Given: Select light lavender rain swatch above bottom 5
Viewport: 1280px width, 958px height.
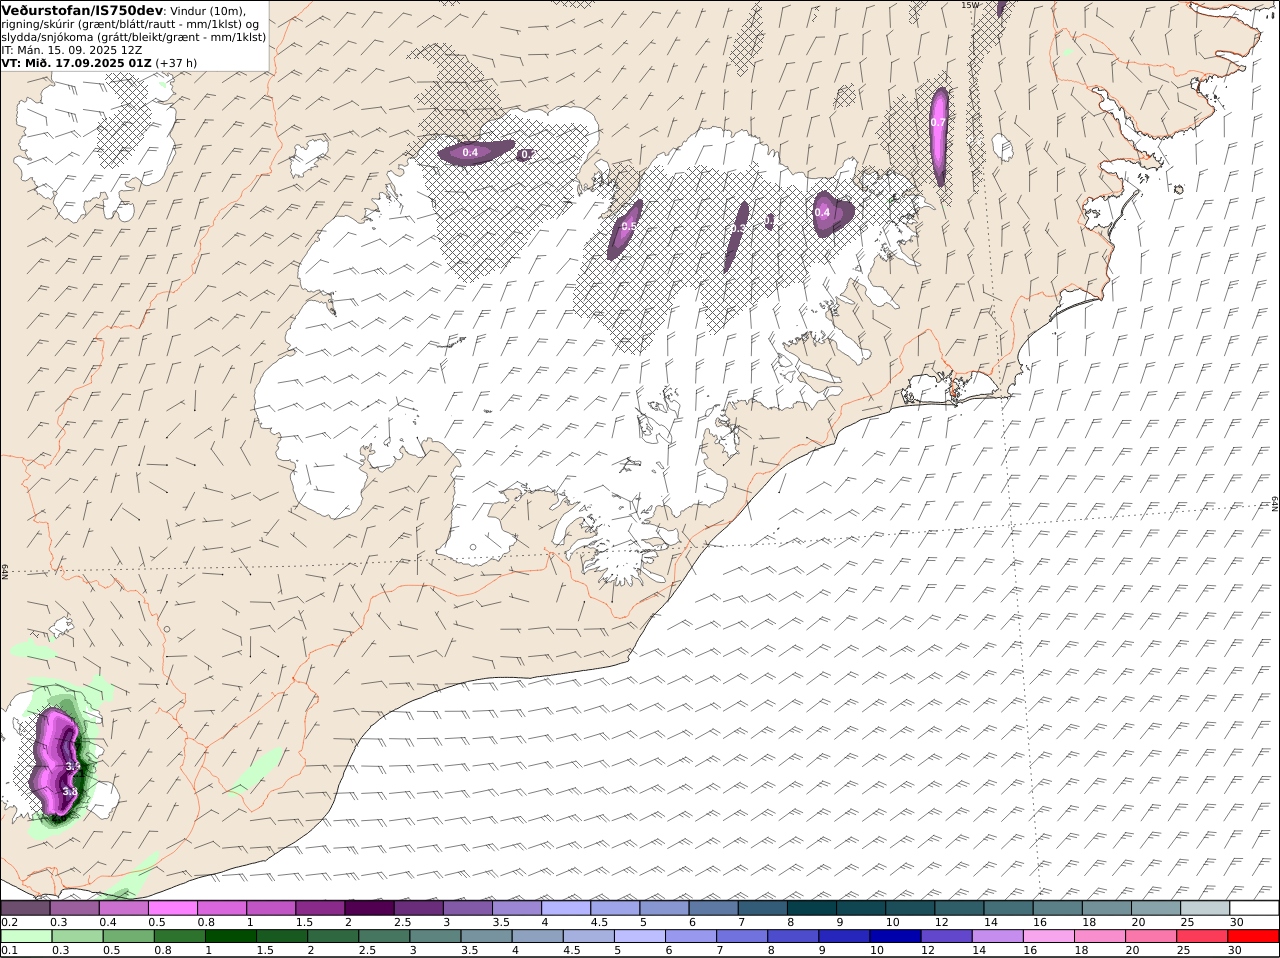Looking at the screenshot, I should (x=640, y=936).
